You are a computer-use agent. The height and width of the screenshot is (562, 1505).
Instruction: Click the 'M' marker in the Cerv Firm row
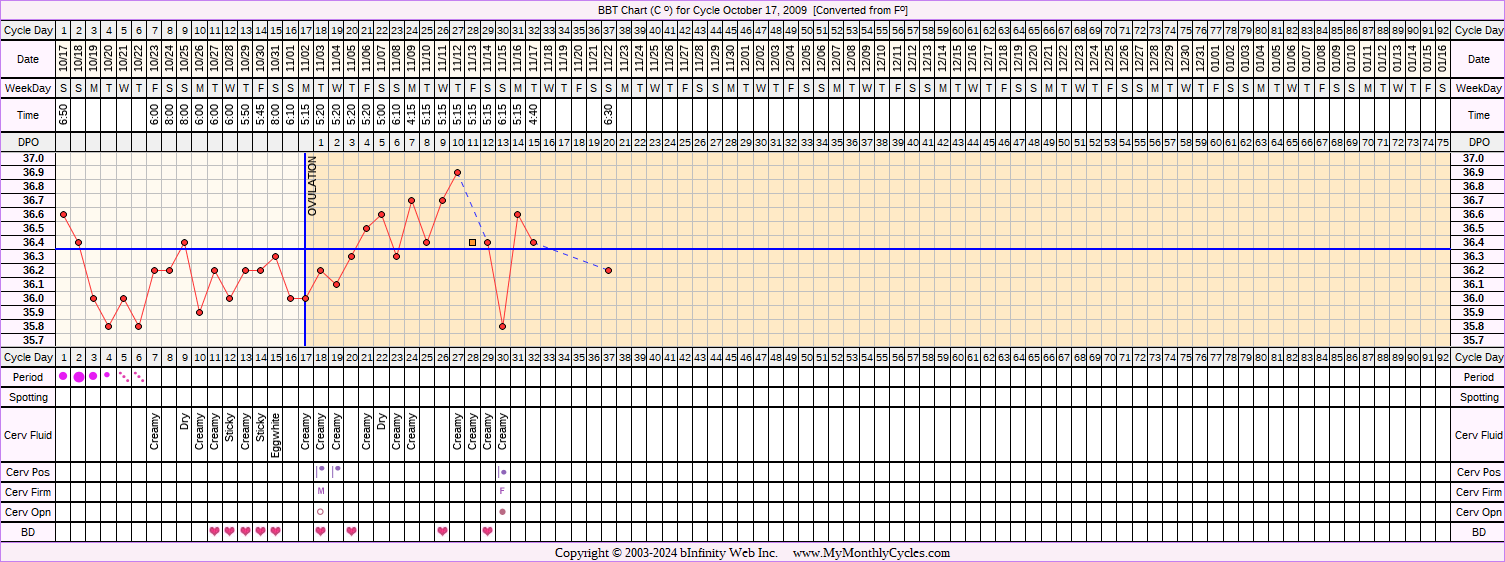tap(320, 491)
